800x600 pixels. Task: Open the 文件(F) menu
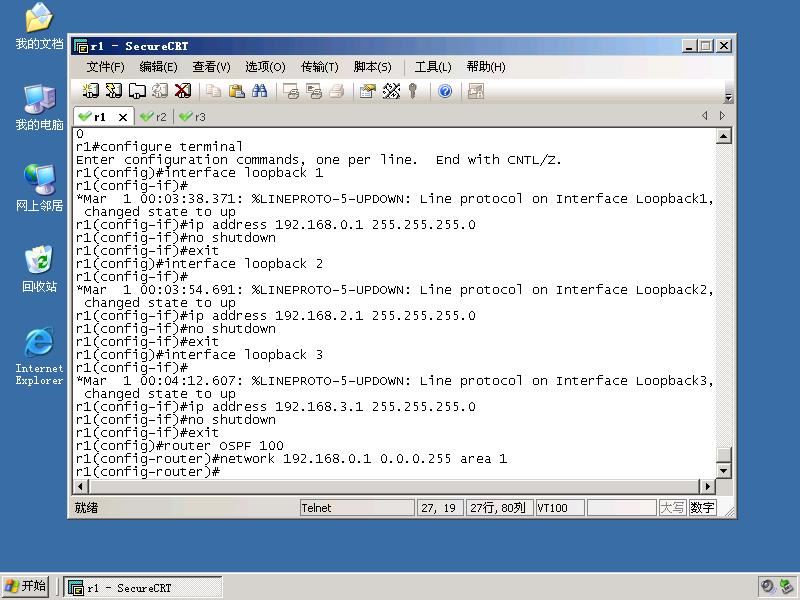pyautogui.click(x=105, y=67)
